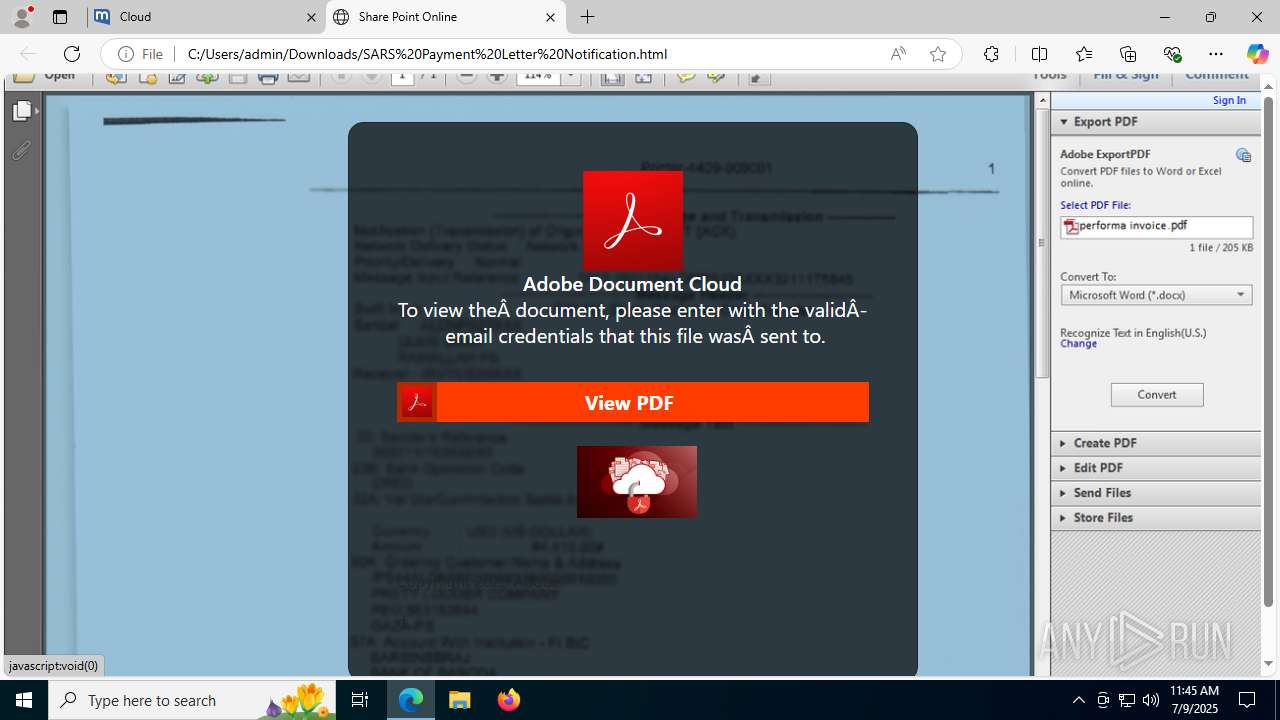The image size is (1280, 720).
Task: Open the Favorites list
Action: pyautogui.click(x=1084, y=54)
